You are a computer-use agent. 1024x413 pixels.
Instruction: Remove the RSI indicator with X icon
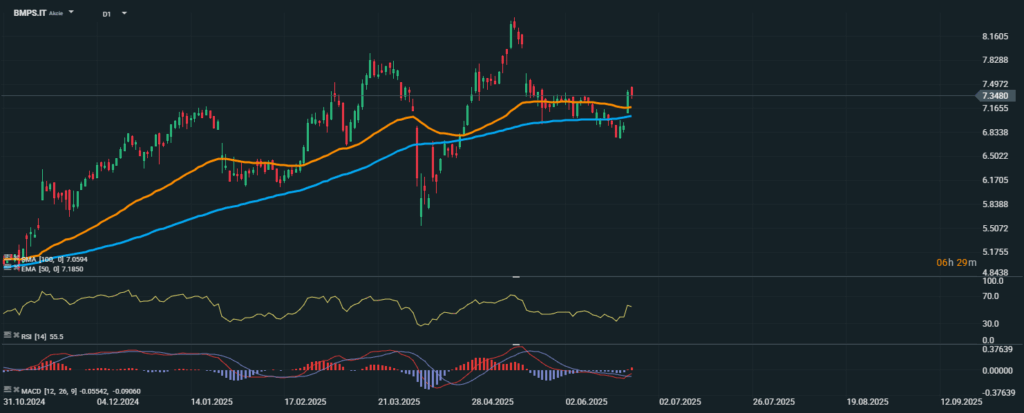pyautogui.click(x=16, y=335)
